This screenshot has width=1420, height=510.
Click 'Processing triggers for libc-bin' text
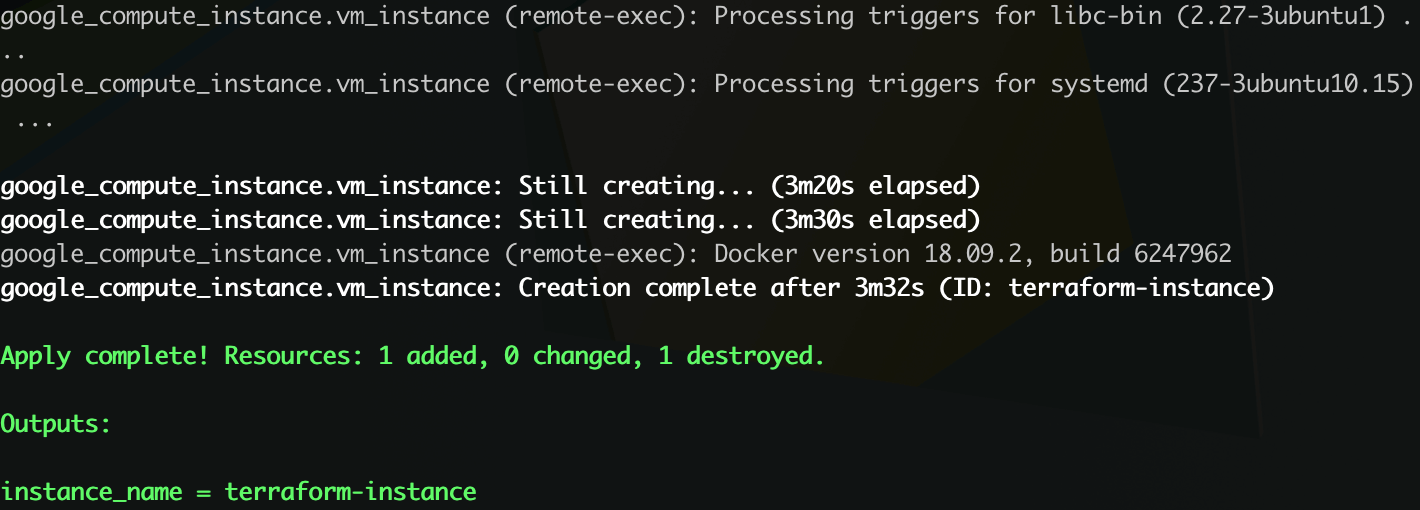pos(938,16)
